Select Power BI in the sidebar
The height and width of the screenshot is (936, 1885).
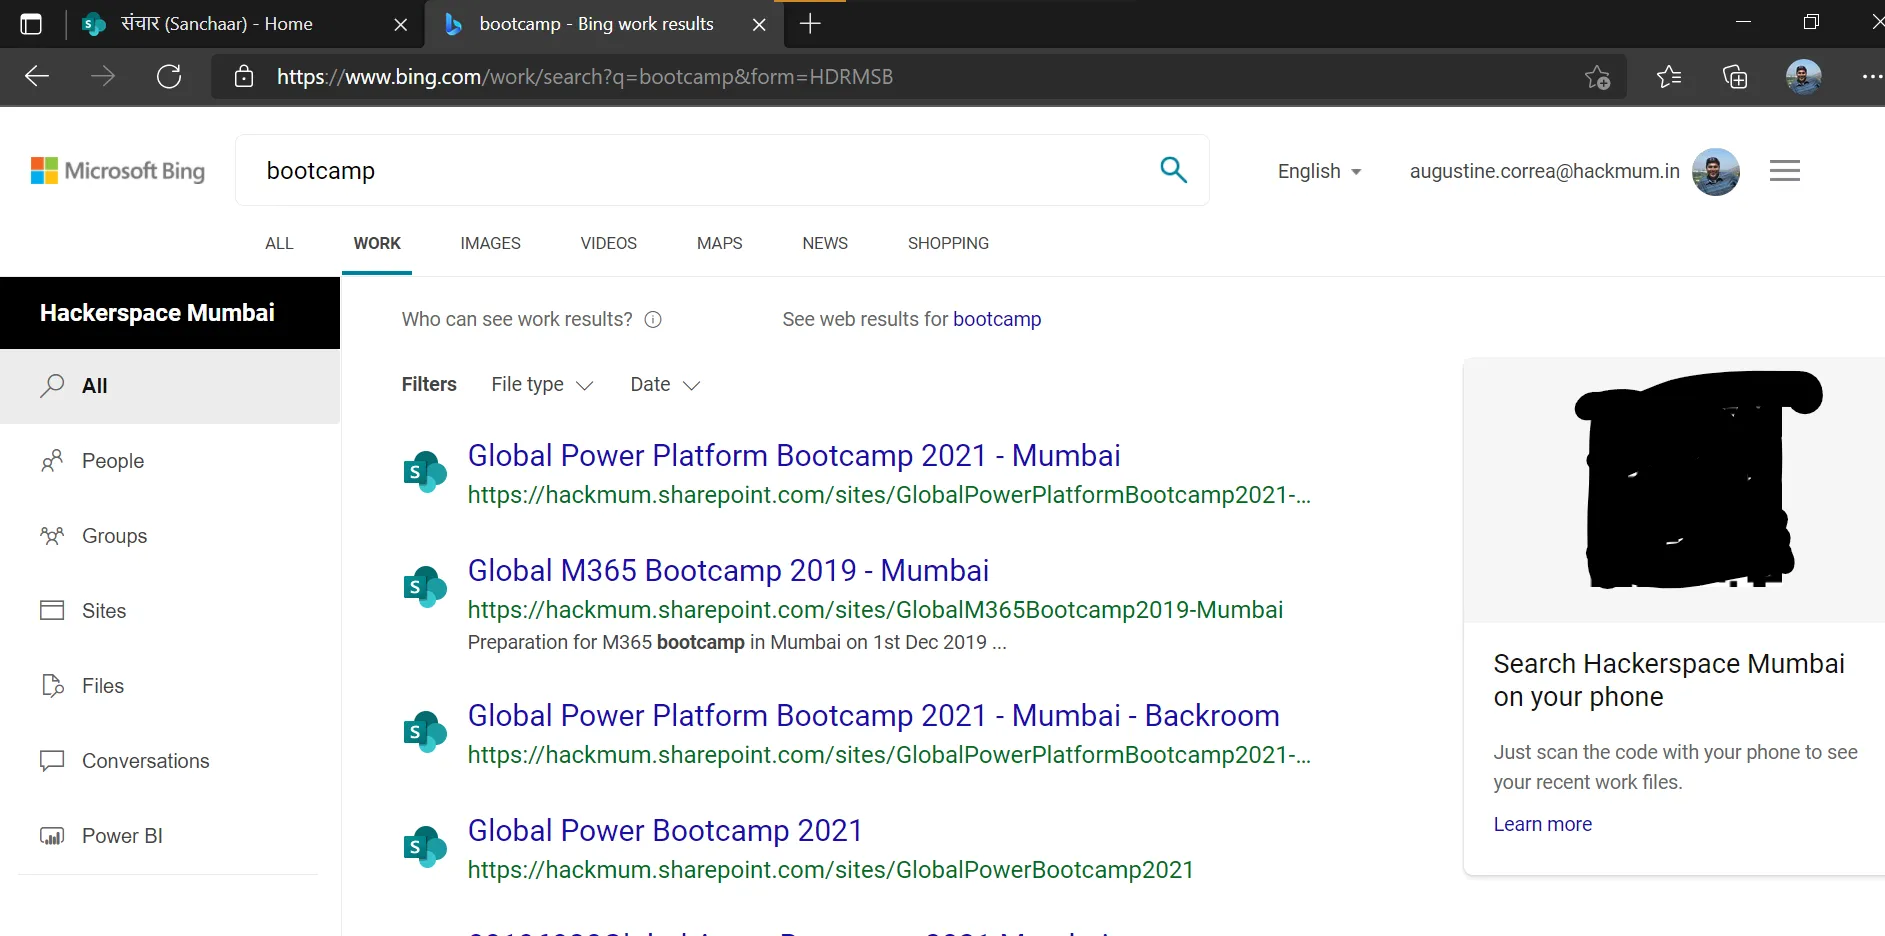tap(122, 836)
